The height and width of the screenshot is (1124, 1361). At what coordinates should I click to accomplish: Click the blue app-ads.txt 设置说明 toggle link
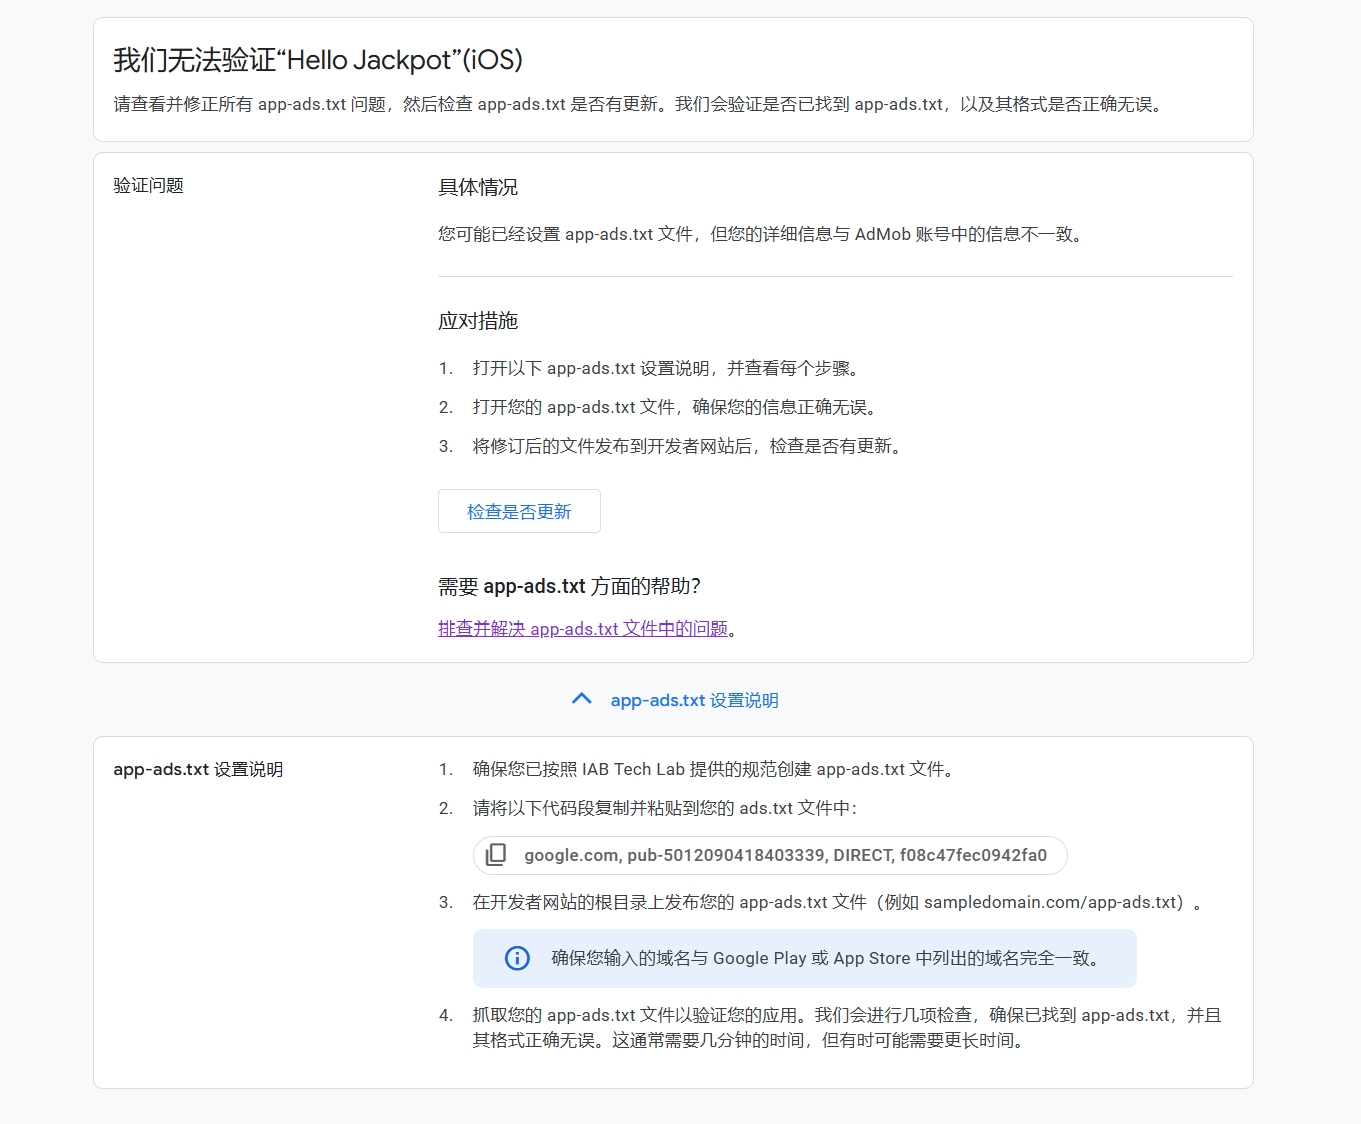click(x=694, y=700)
